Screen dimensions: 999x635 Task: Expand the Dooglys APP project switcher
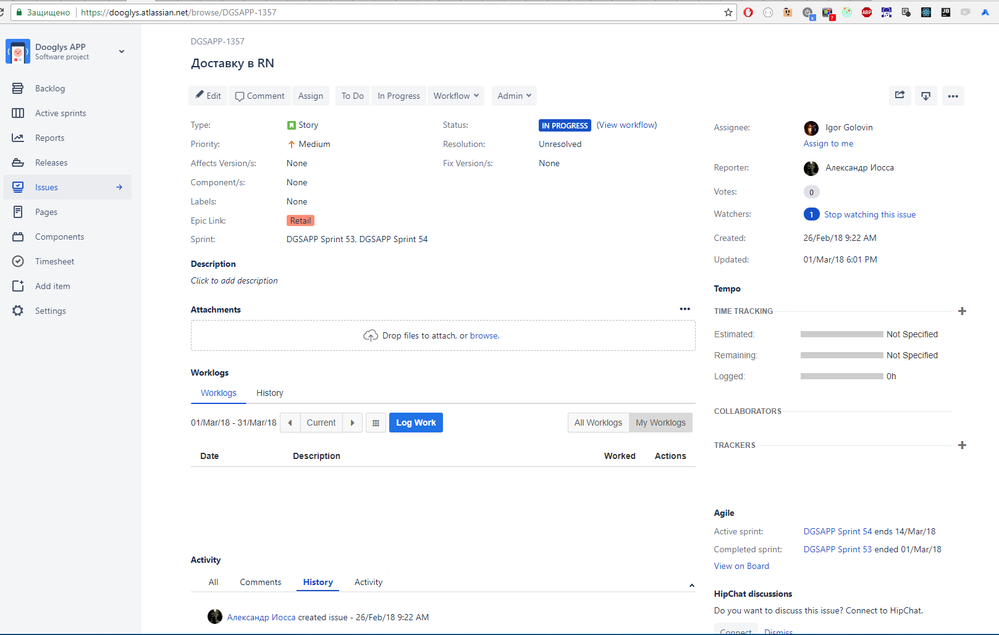click(122, 52)
